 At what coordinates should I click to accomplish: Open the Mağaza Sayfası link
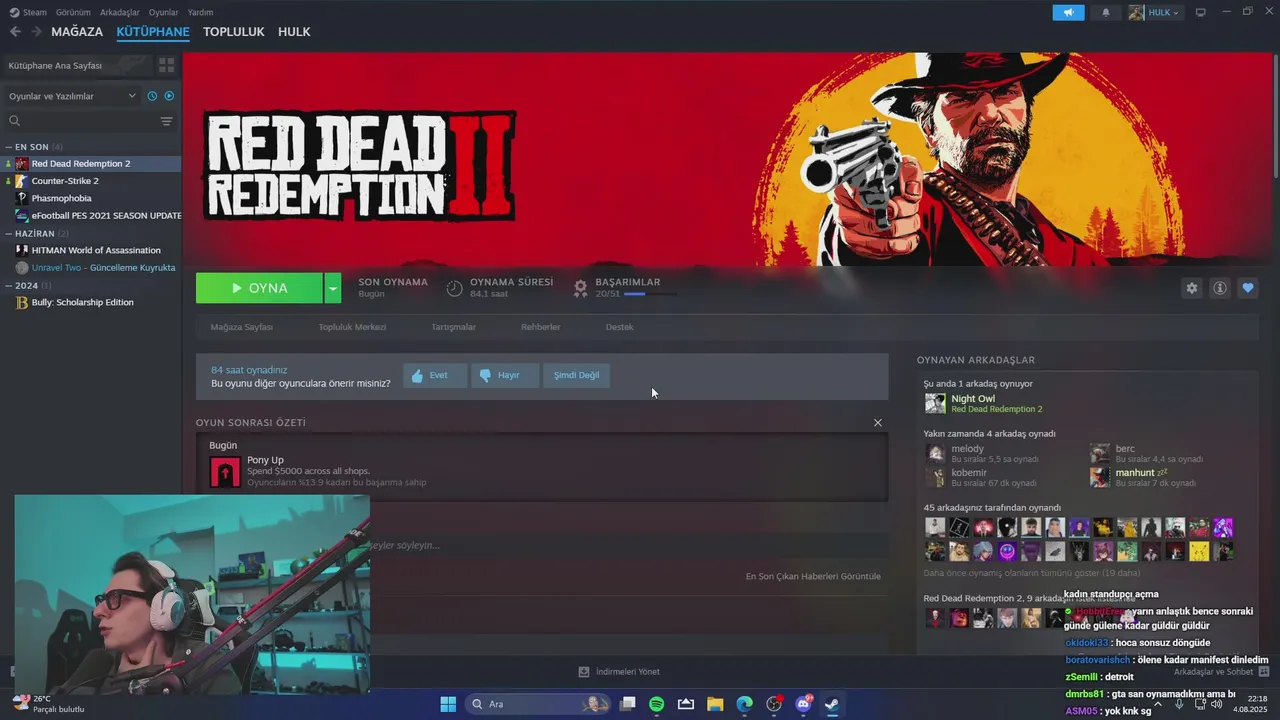(x=241, y=327)
